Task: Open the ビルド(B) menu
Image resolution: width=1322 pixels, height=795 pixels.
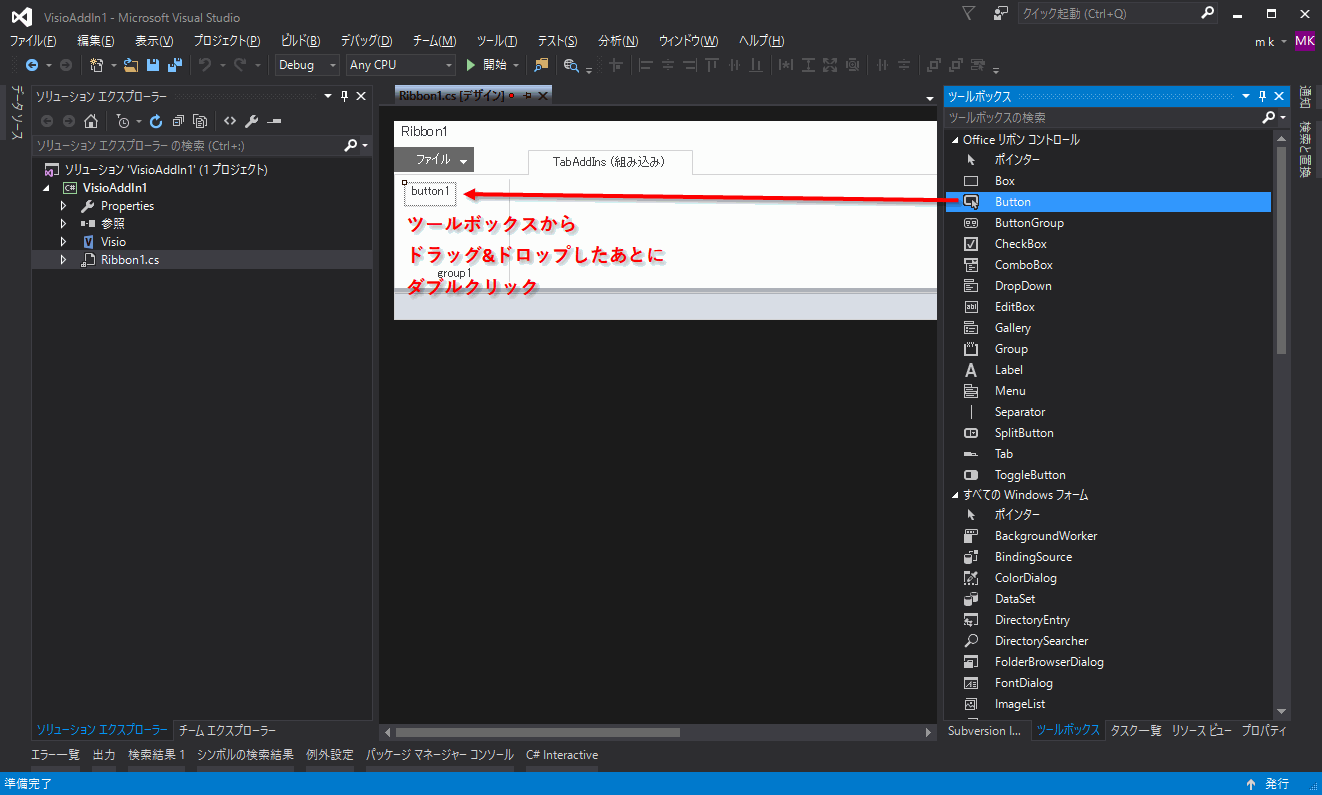Action: (300, 41)
